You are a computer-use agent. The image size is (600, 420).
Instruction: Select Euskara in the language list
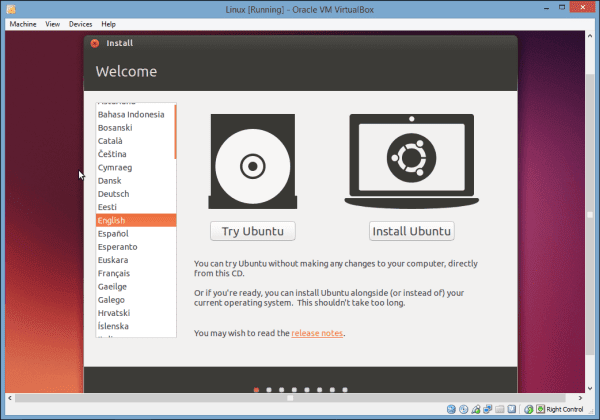(x=135, y=260)
